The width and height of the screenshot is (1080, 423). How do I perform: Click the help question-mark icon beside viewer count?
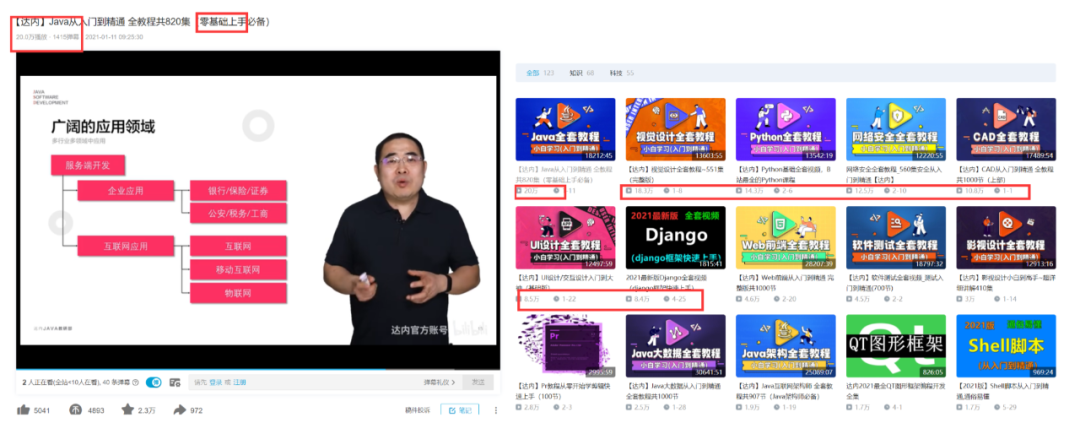[x=136, y=382]
